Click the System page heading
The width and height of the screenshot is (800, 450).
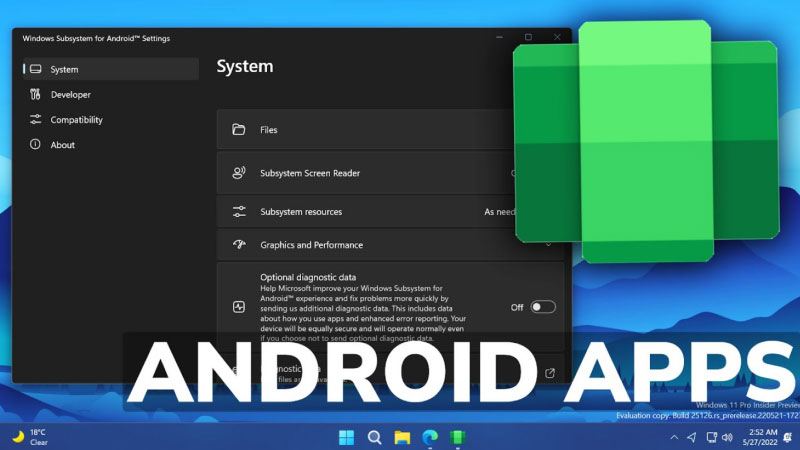tap(245, 66)
